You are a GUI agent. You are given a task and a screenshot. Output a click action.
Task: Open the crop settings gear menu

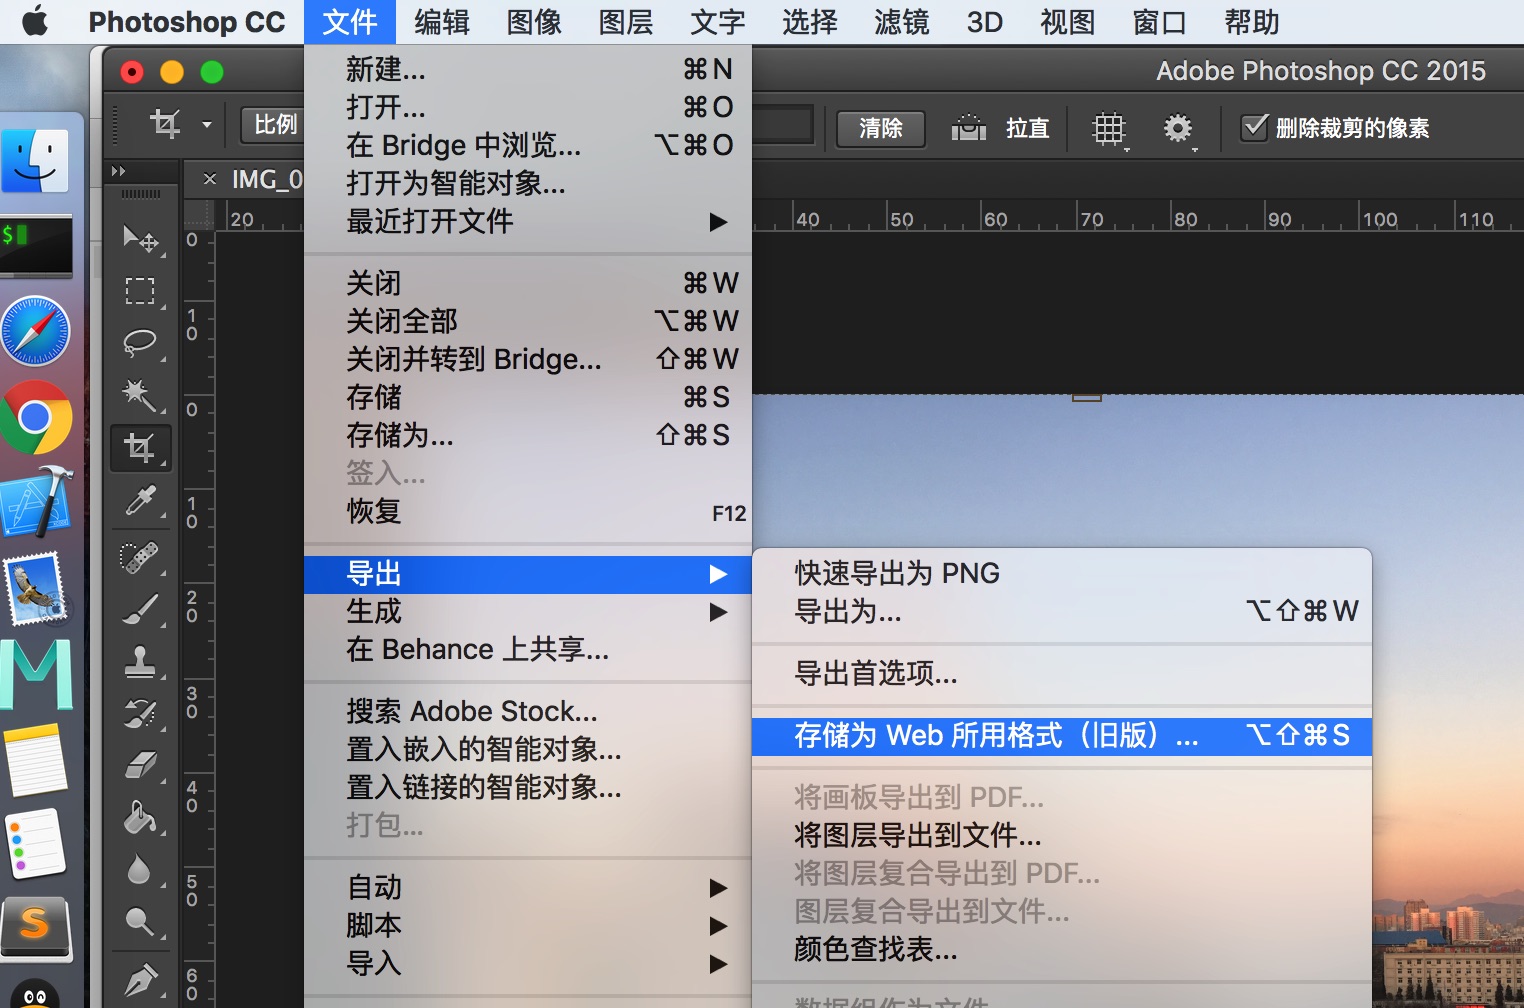click(1179, 129)
